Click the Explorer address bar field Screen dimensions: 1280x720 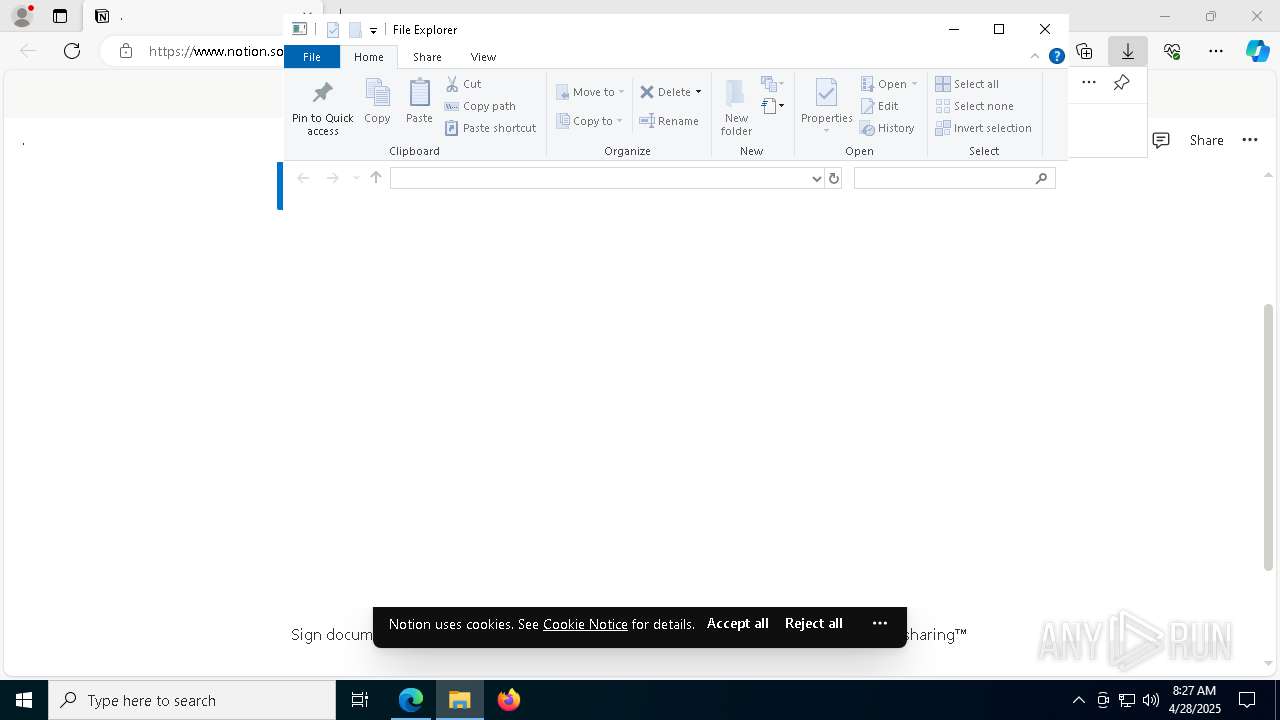pos(600,178)
